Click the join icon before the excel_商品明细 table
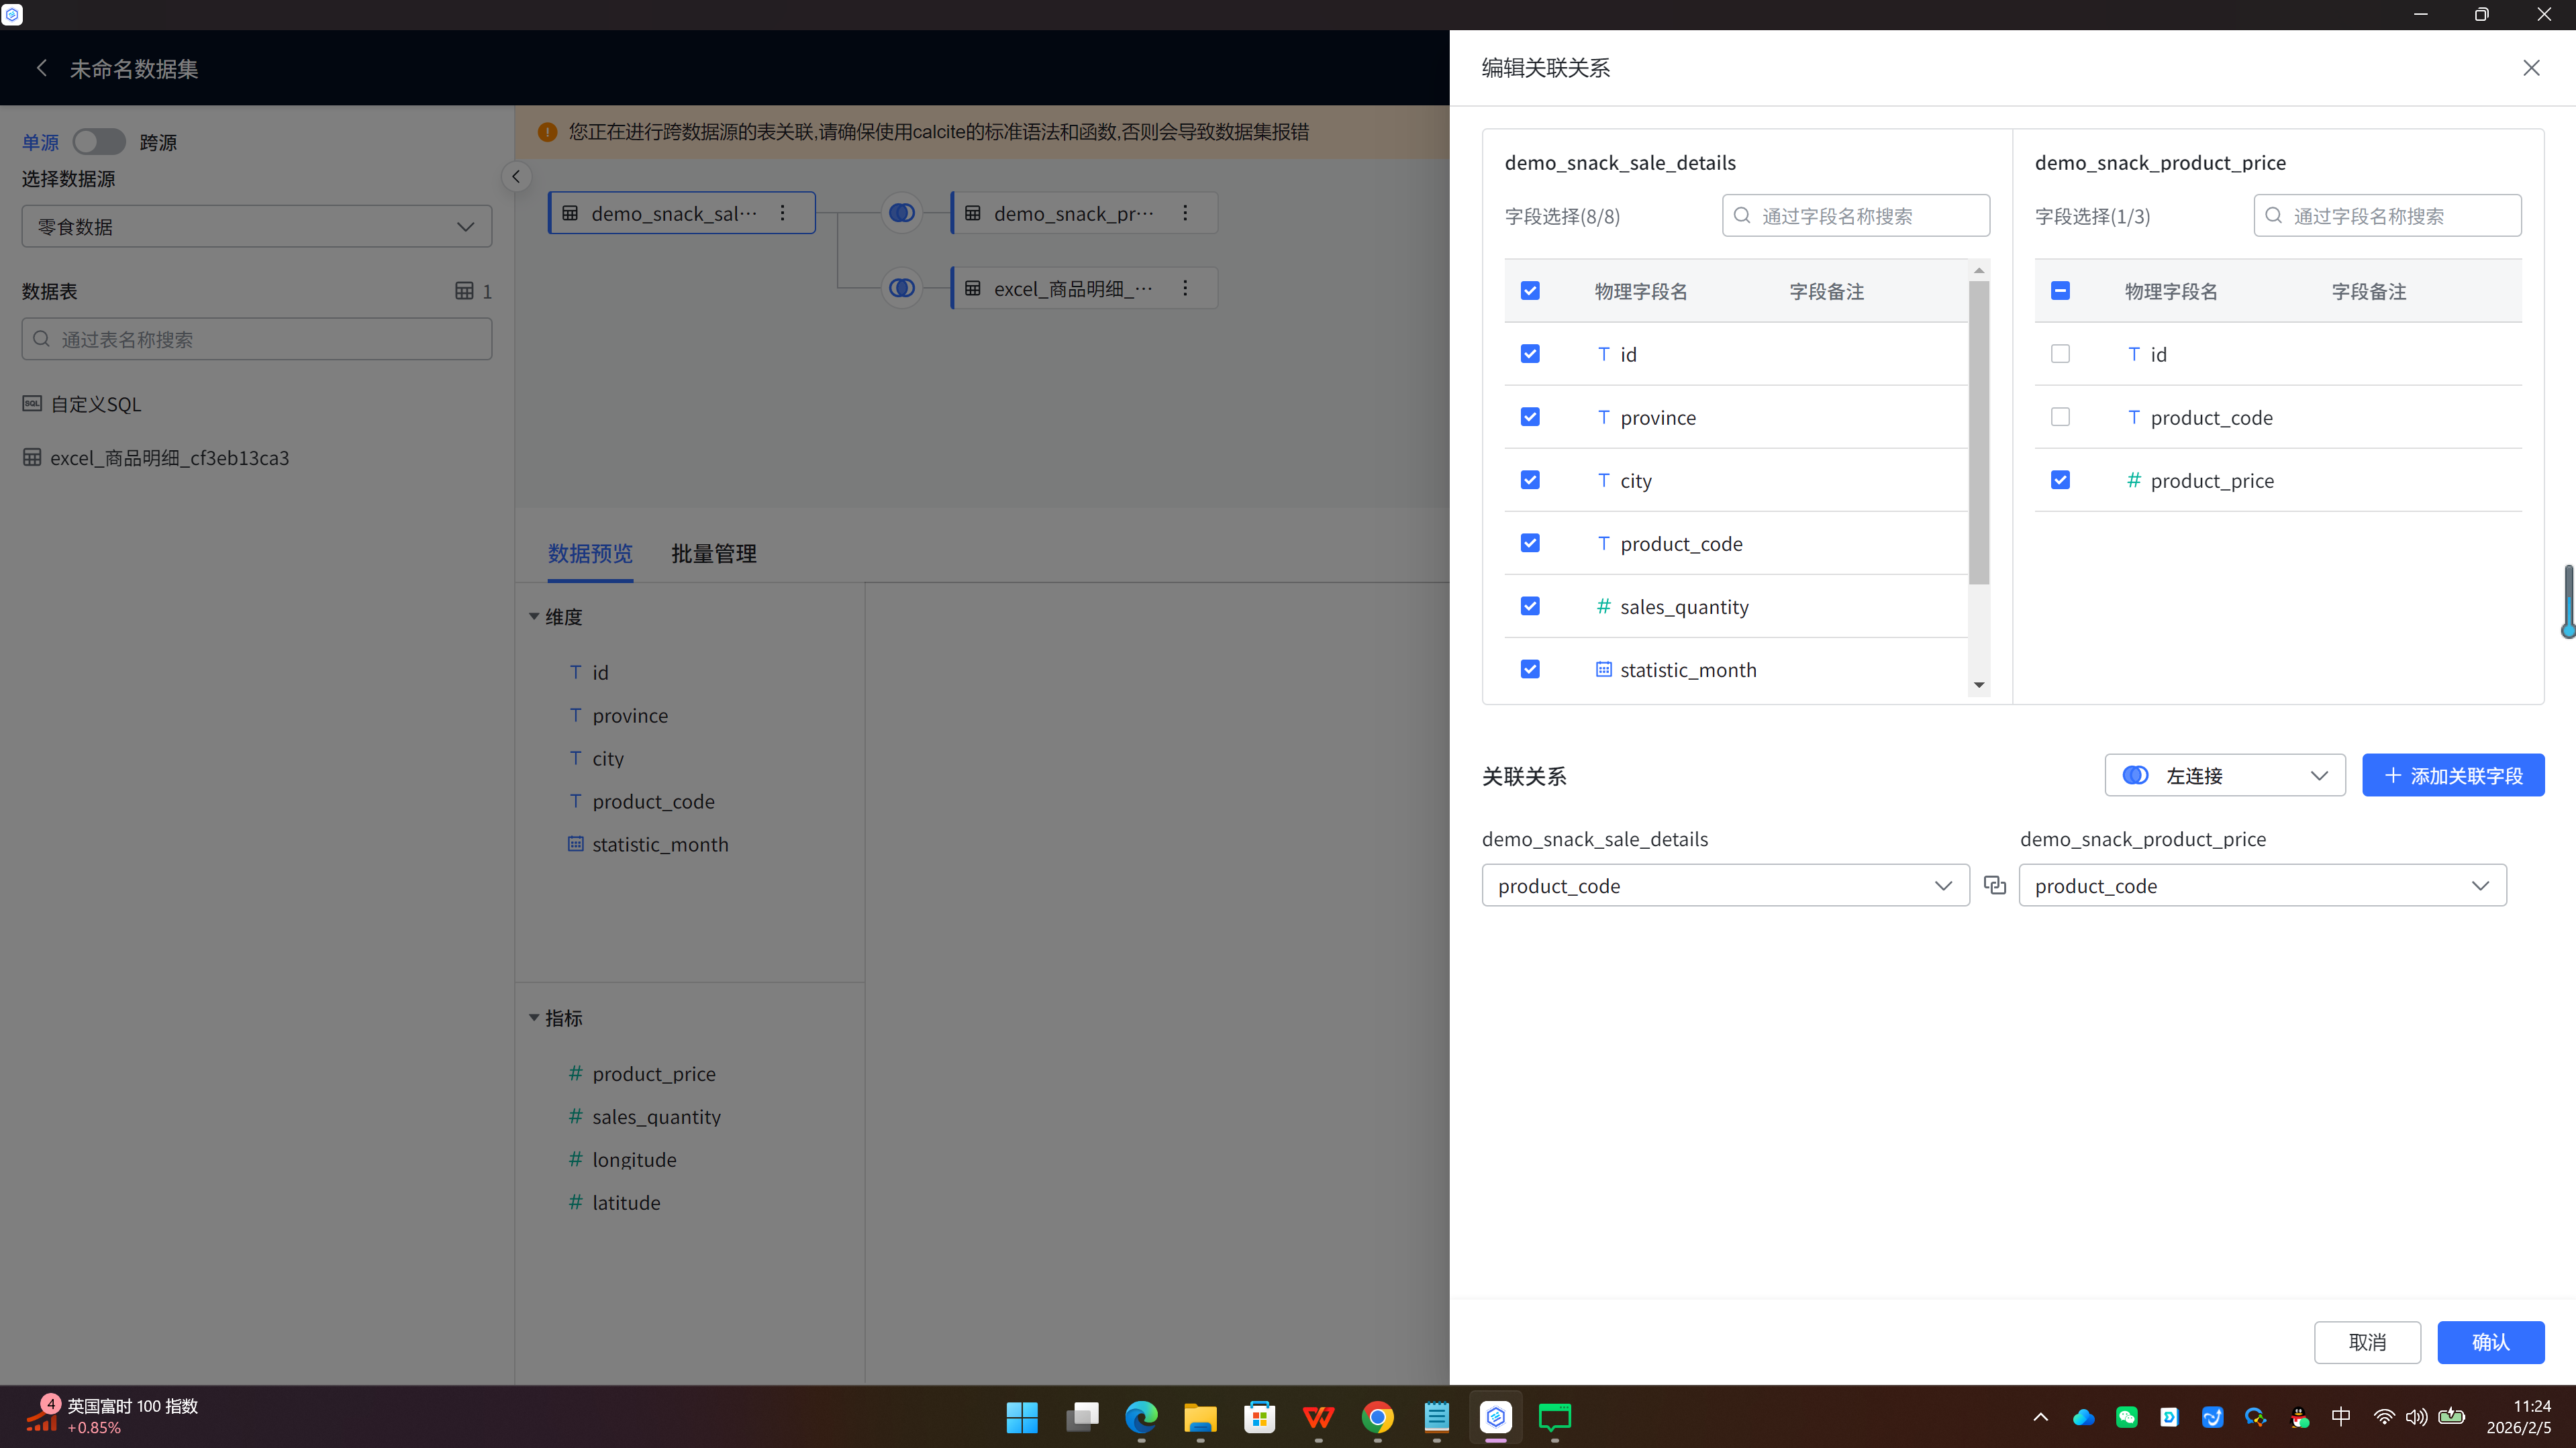This screenshot has height=1448, width=2576. click(x=901, y=288)
